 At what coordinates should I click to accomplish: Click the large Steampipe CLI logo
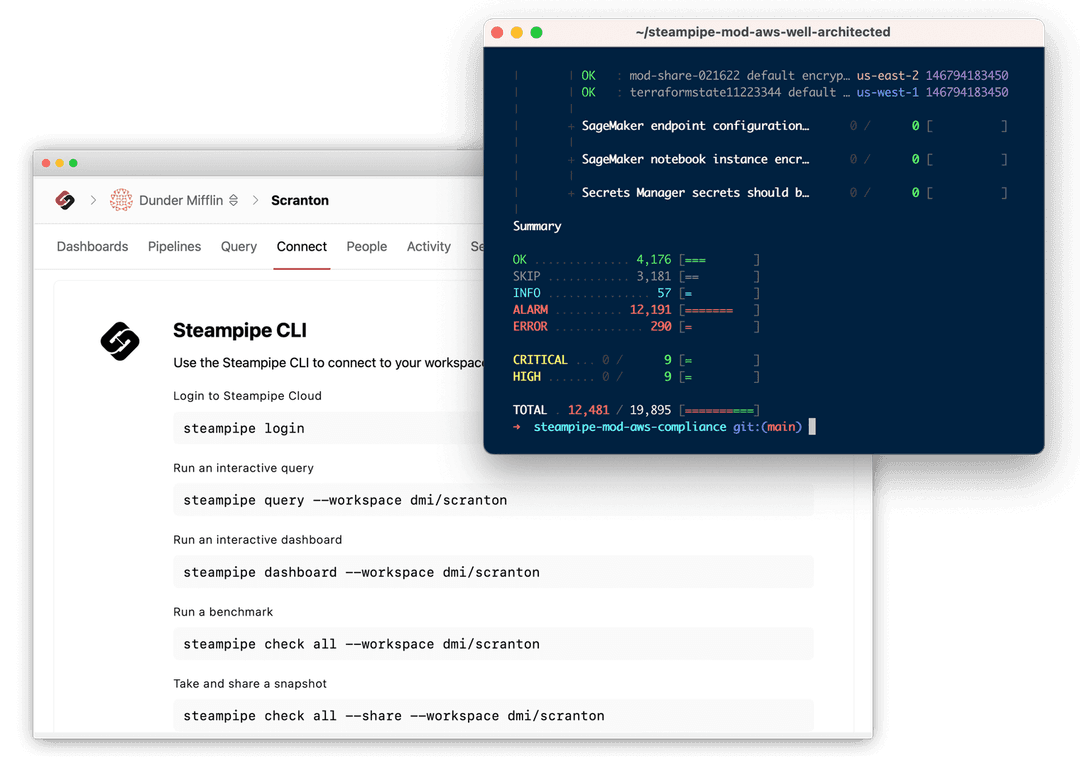(120, 341)
